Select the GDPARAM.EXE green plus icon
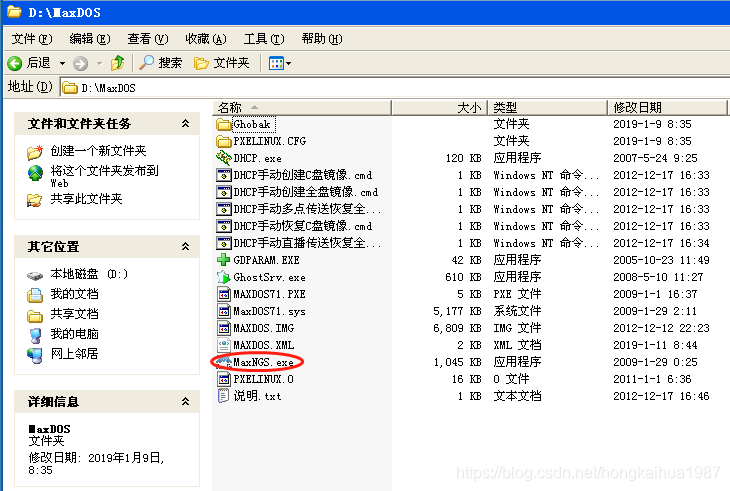The image size is (730, 491). click(x=224, y=260)
